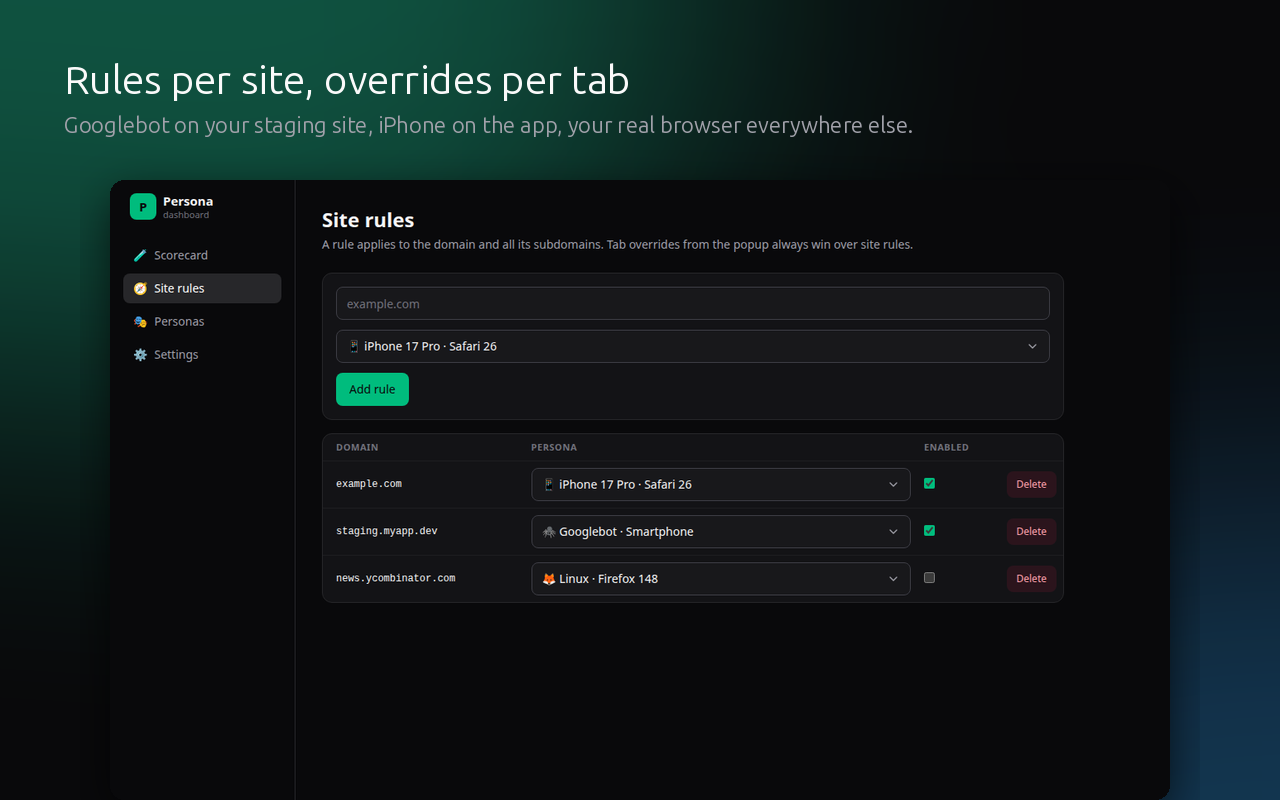This screenshot has width=1280, height=800.
Task: Click the fox icon beside Linux Firefox
Action: pyautogui.click(x=549, y=578)
